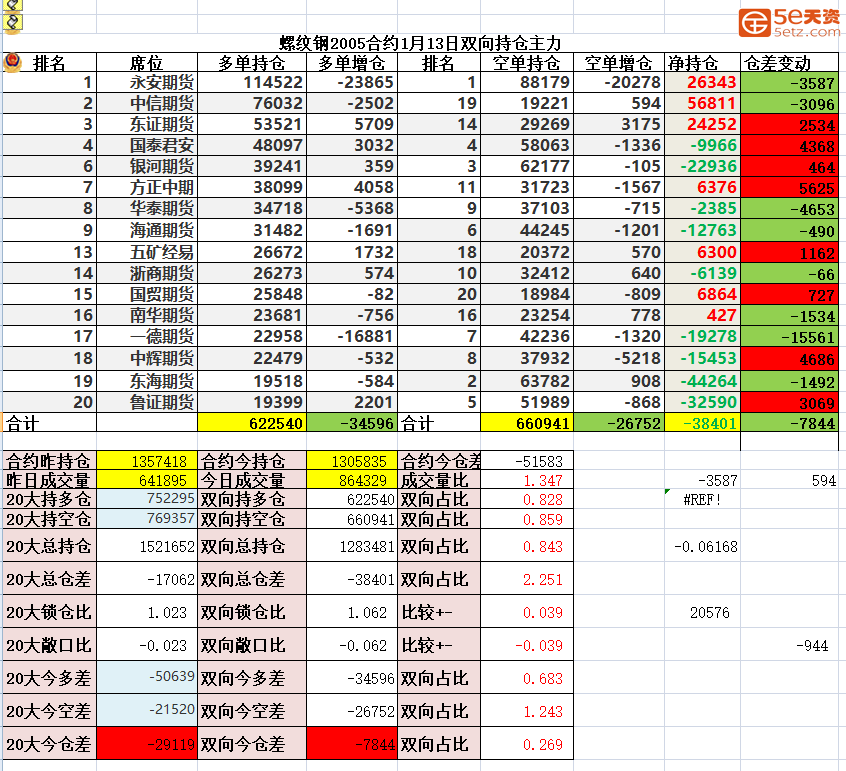
Task: Click the 东证期货 seat cell
Action: click(147, 124)
